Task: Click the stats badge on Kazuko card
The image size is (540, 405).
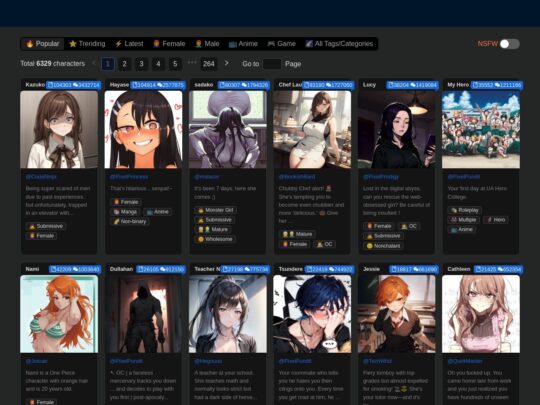Action: [73, 85]
